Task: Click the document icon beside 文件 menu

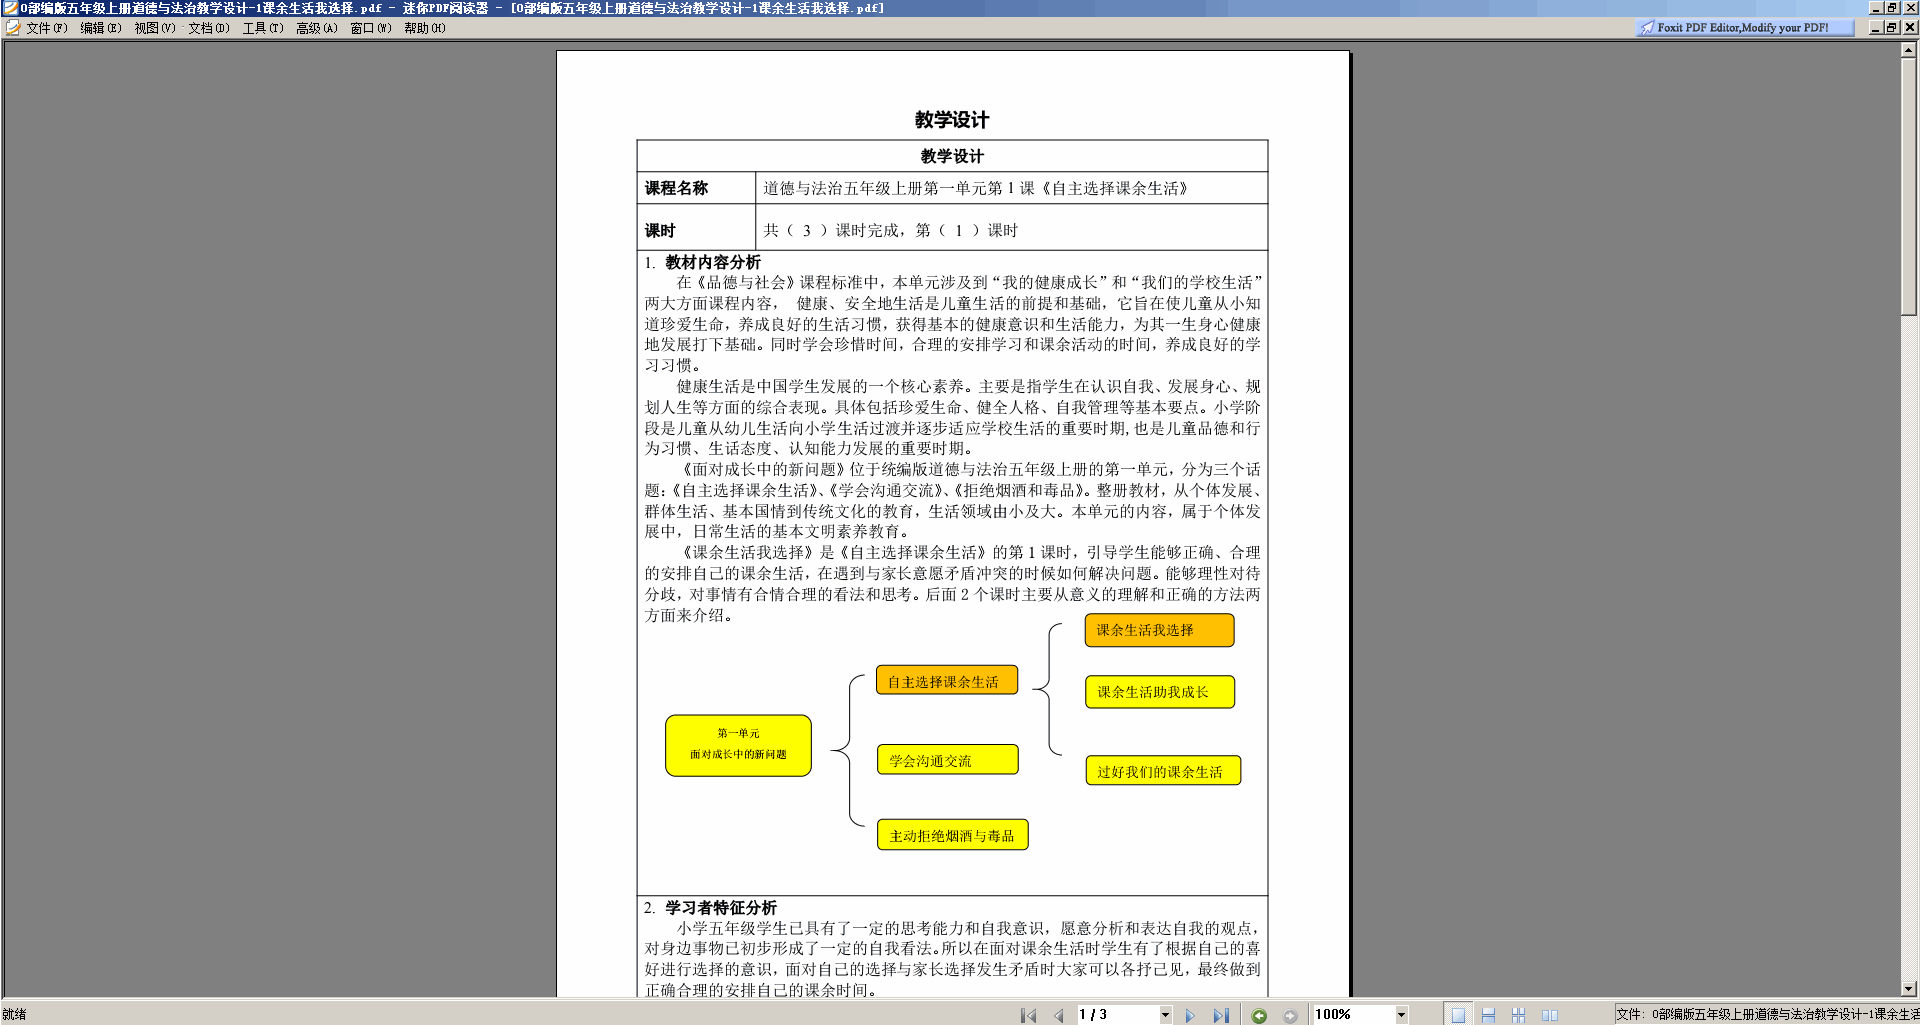Action: tap(13, 28)
